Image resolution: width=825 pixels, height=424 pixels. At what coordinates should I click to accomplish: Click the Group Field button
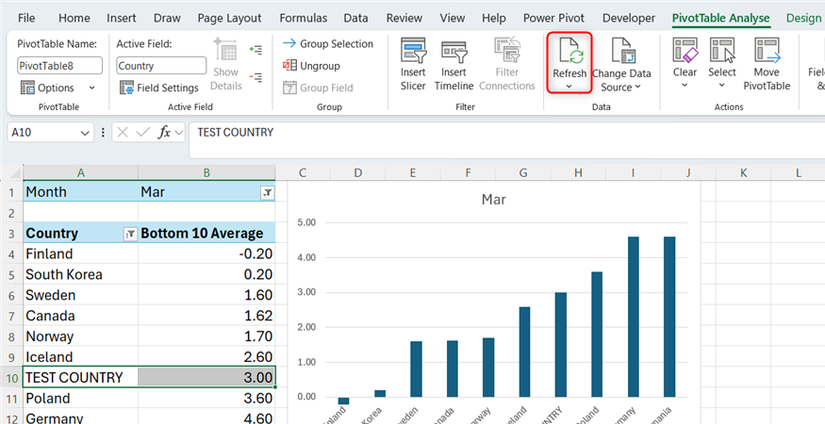tap(318, 88)
